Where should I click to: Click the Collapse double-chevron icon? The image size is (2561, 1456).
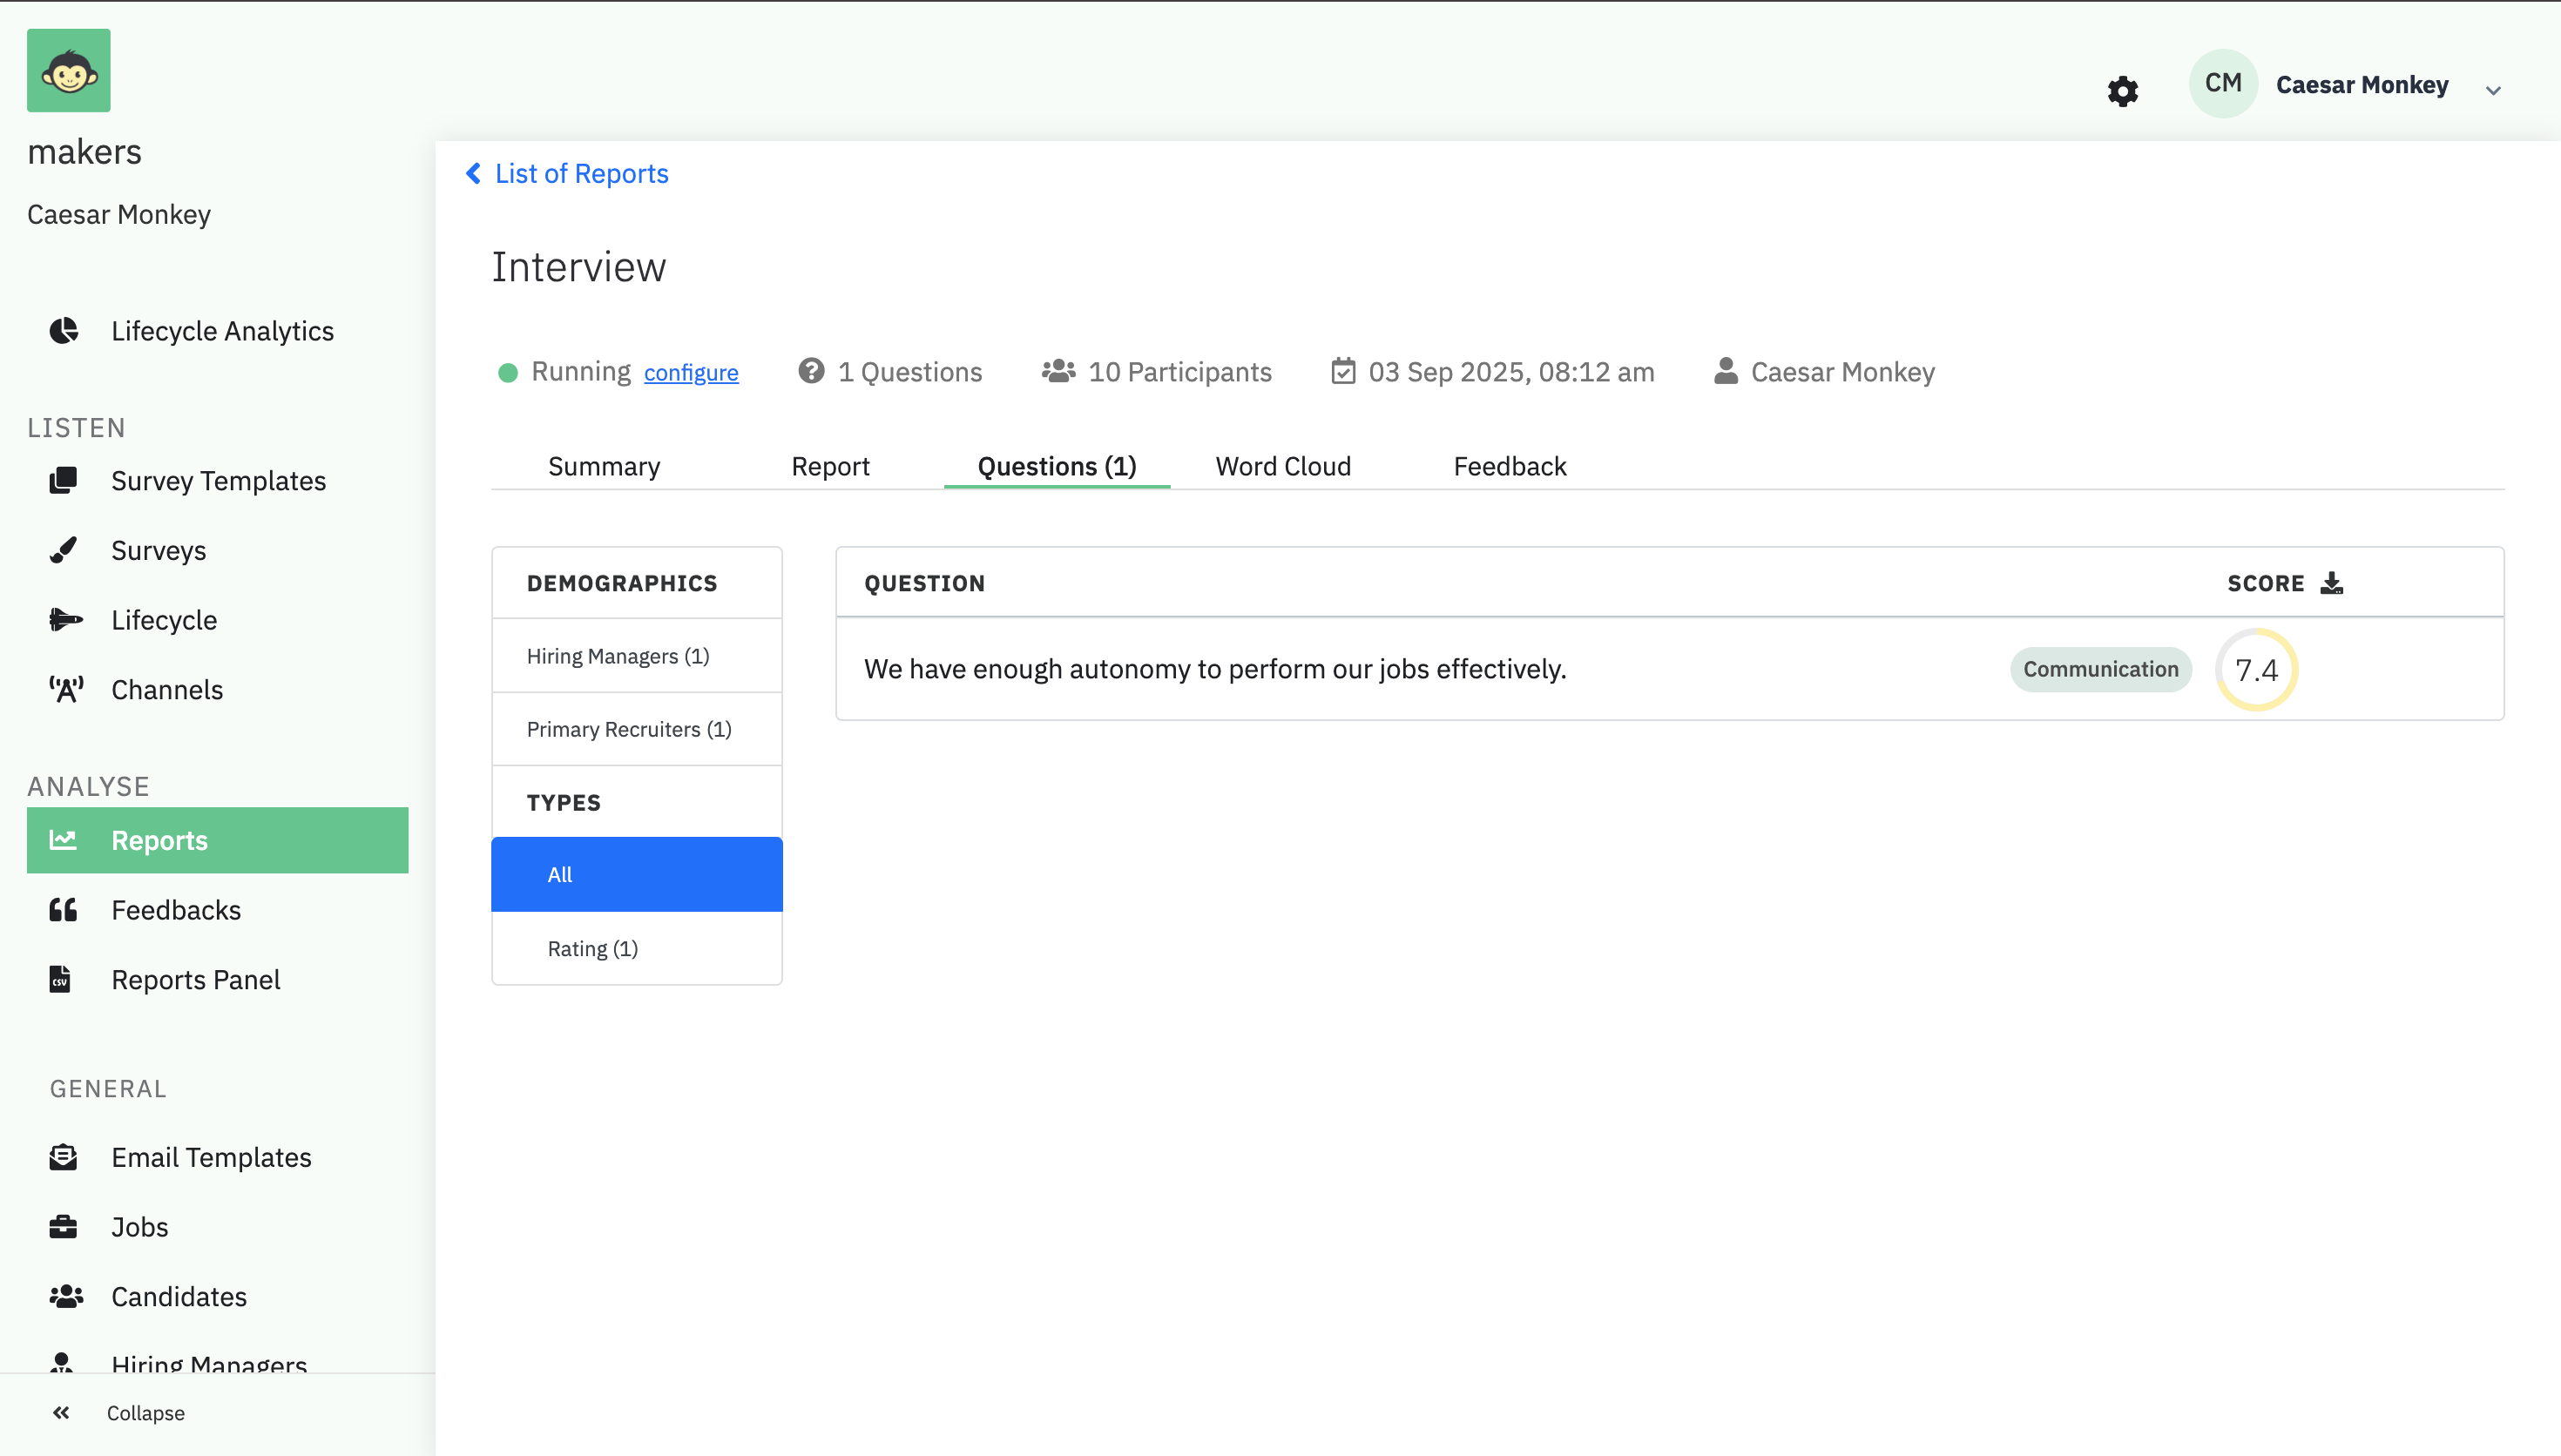61,1413
